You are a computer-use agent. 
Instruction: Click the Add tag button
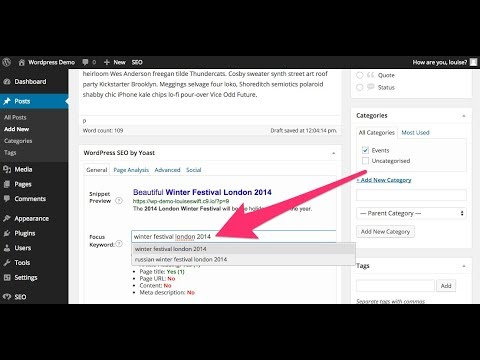pos(446,286)
